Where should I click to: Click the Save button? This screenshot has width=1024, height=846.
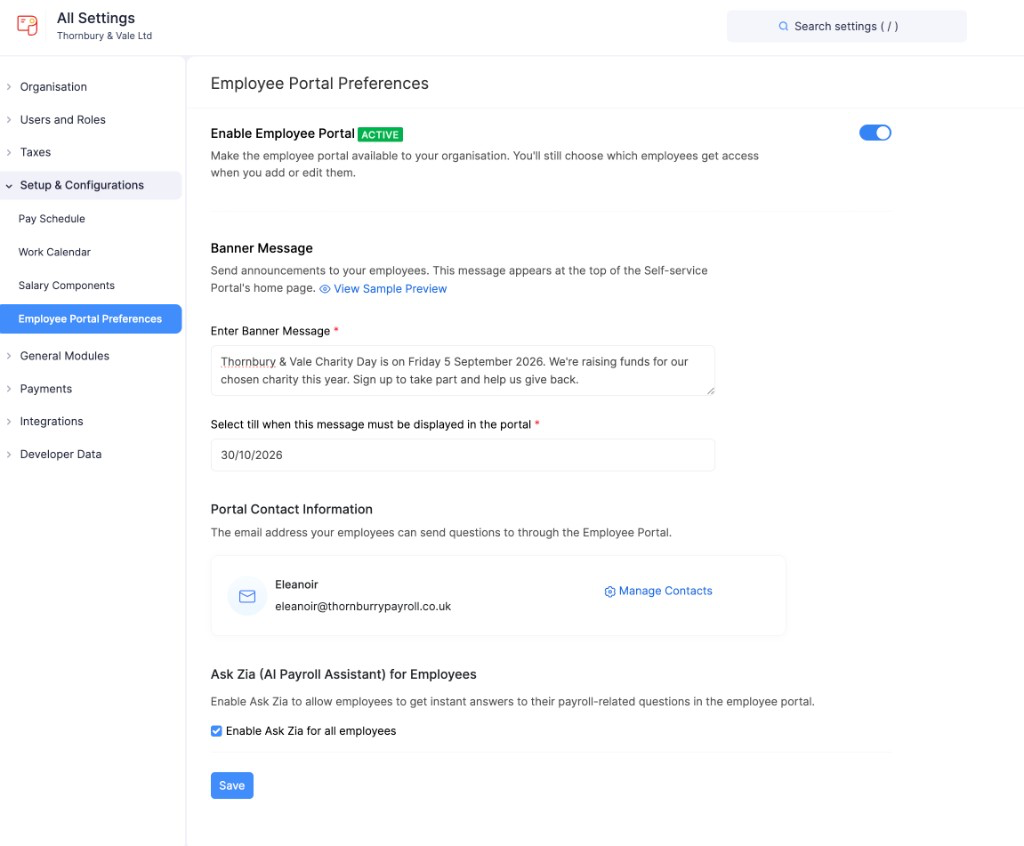point(232,785)
